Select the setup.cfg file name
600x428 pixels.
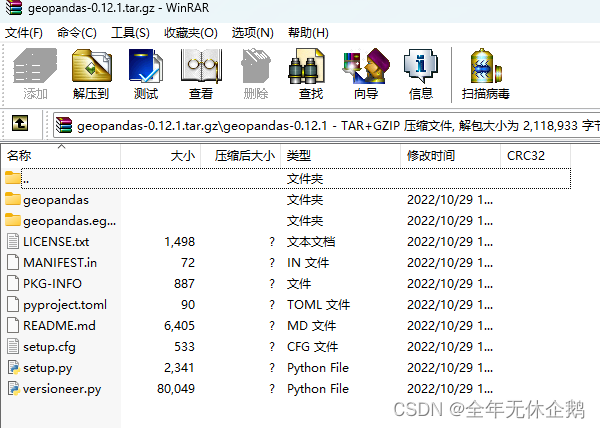[49, 347]
